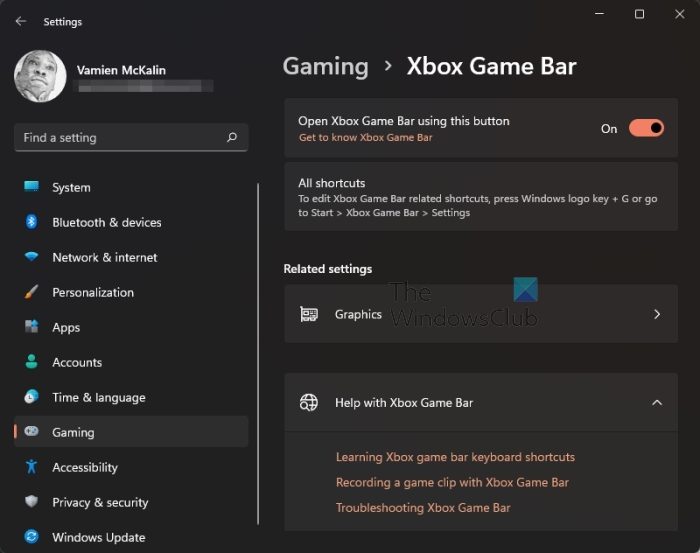Image resolution: width=700 pixels, height=553 pixels.
Task: Click the Accounts person icon
Action: [31, 362]
